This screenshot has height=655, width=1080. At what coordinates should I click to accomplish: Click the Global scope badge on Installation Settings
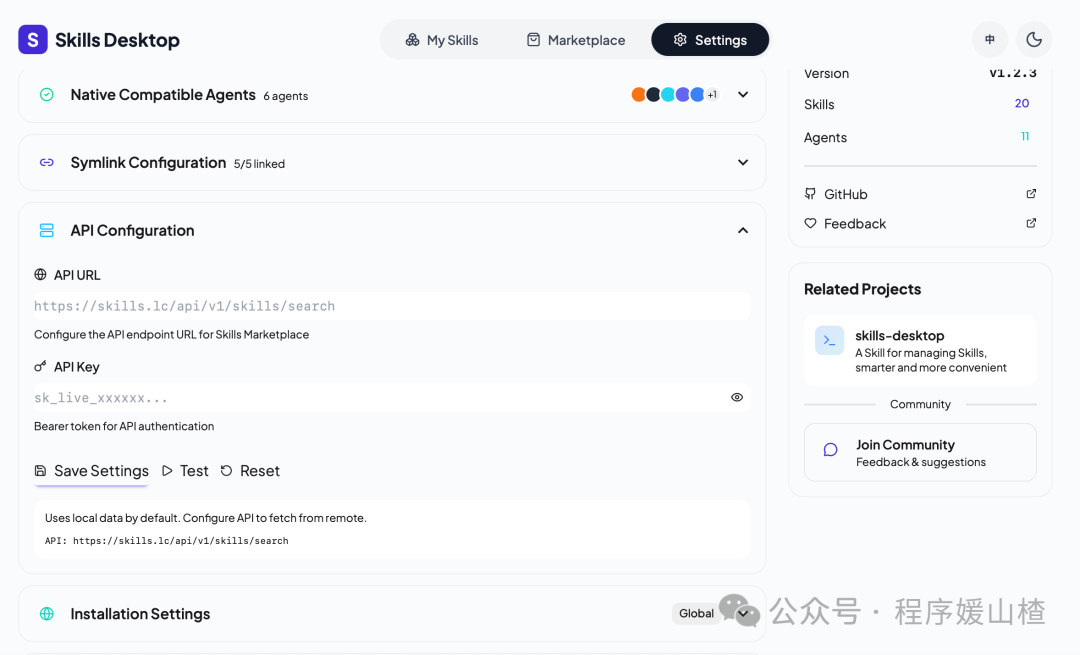(x=697, y=613)
